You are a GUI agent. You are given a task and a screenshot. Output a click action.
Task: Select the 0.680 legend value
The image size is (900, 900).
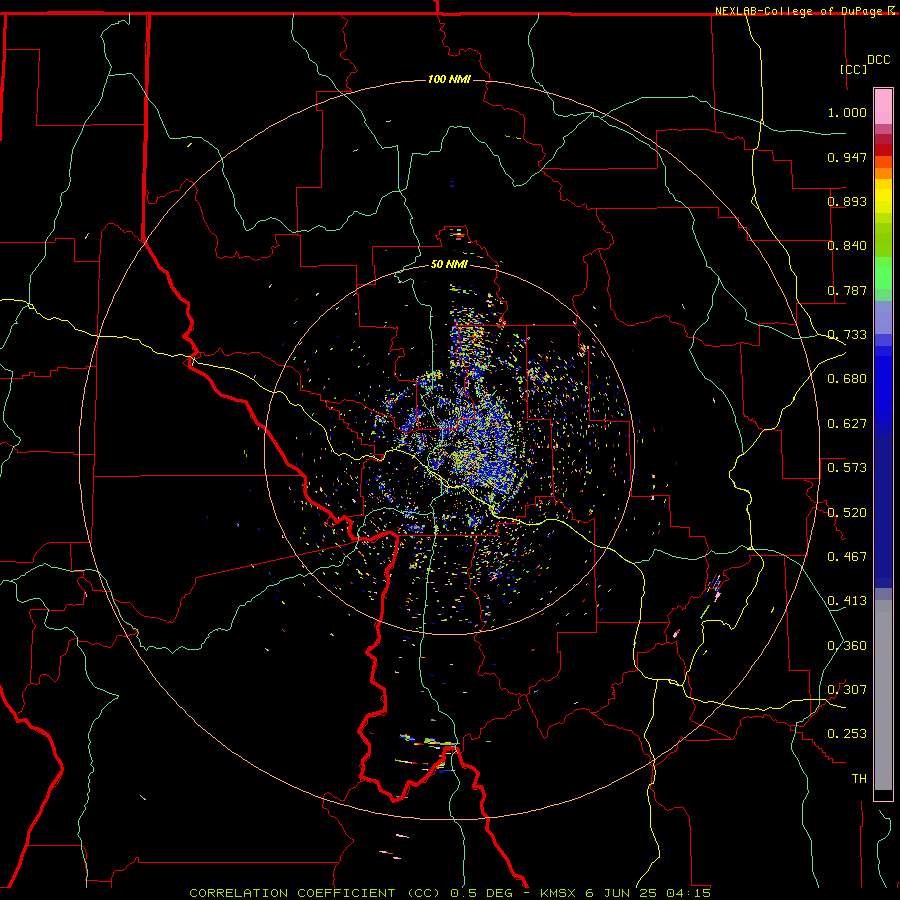[x=847, y=379]
